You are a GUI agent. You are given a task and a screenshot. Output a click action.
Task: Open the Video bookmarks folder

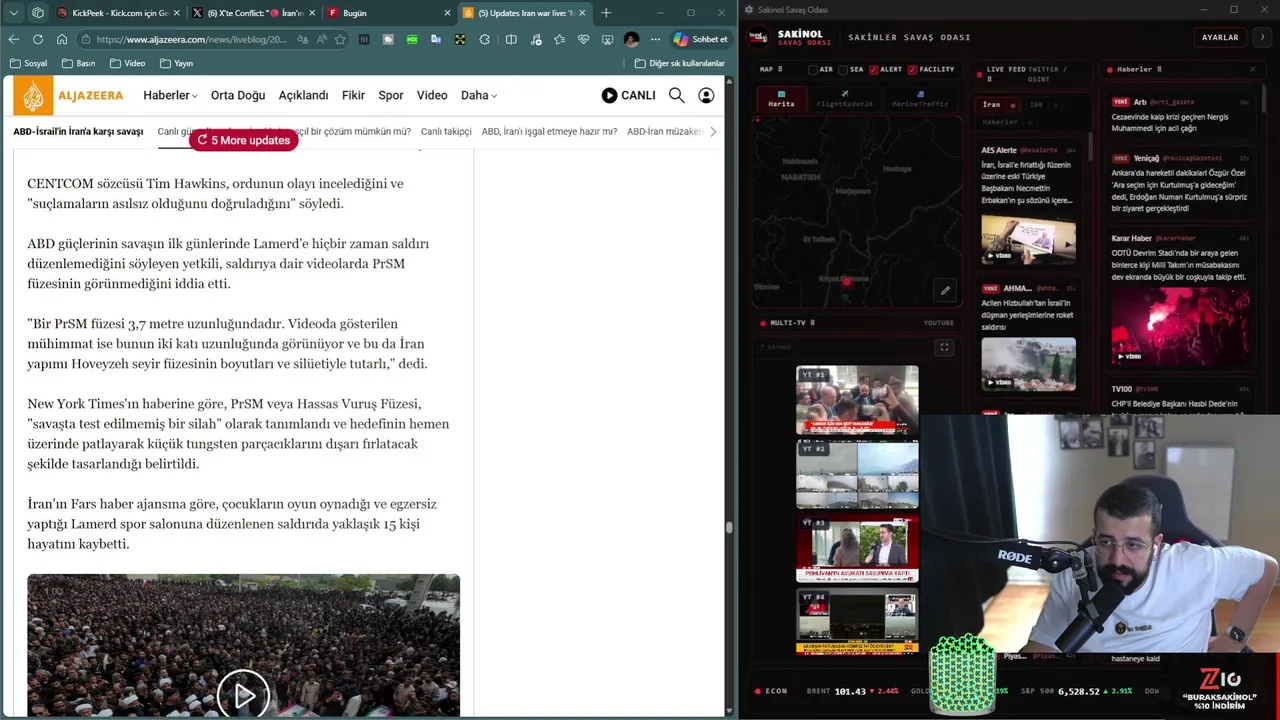pyautogui.click(x=127, y=63)
